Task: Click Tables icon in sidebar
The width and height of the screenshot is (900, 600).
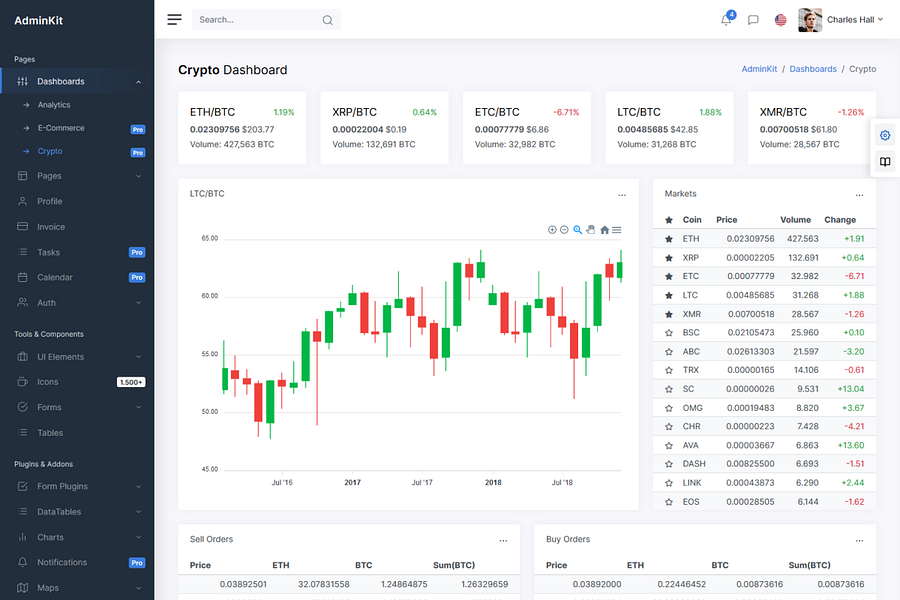Action: pyautogui.click(x=22, y=433)
